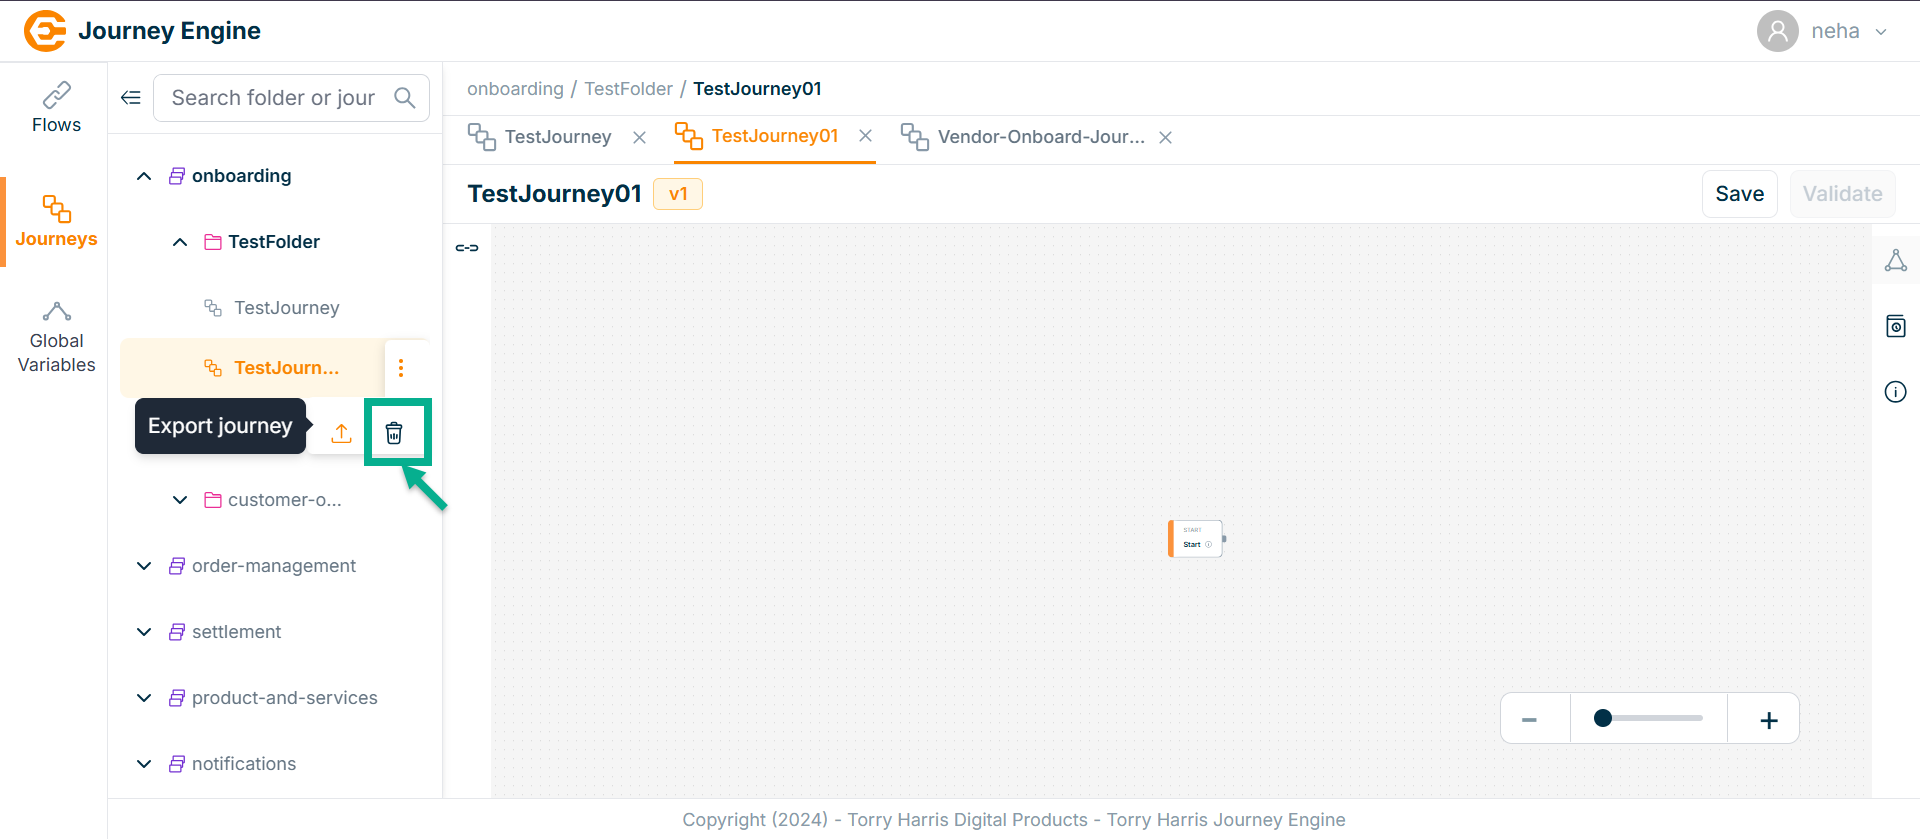Switch to the TestJourney tab

tap(557, 137)
